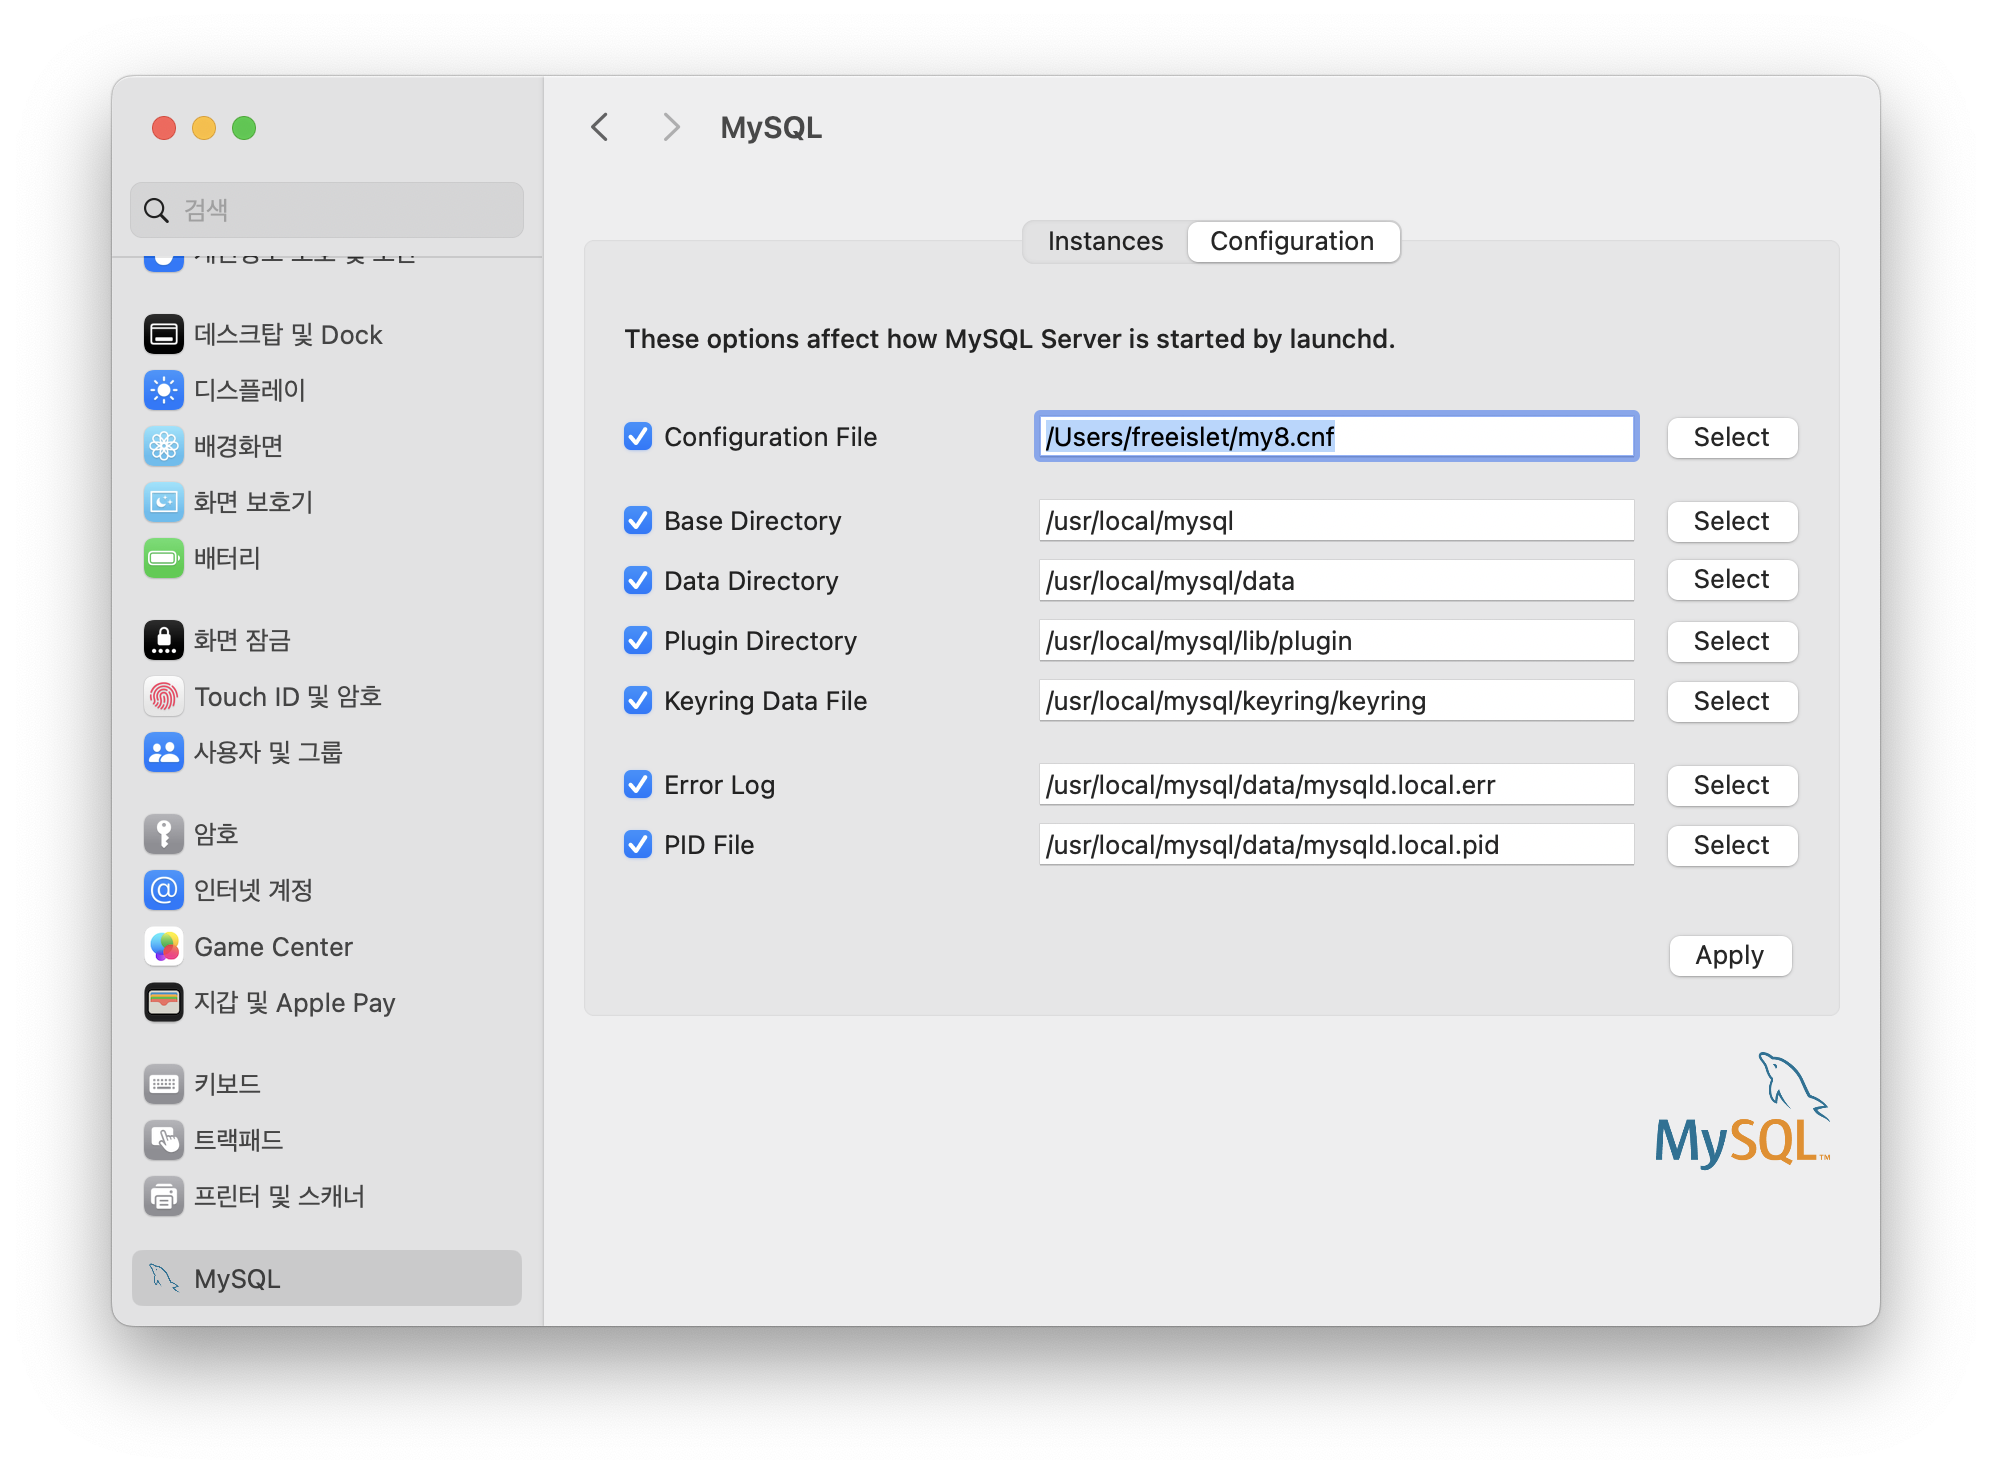Click Select for Keyring Data File
The image size is (1992, 1474).
[x=1731, y=701]
